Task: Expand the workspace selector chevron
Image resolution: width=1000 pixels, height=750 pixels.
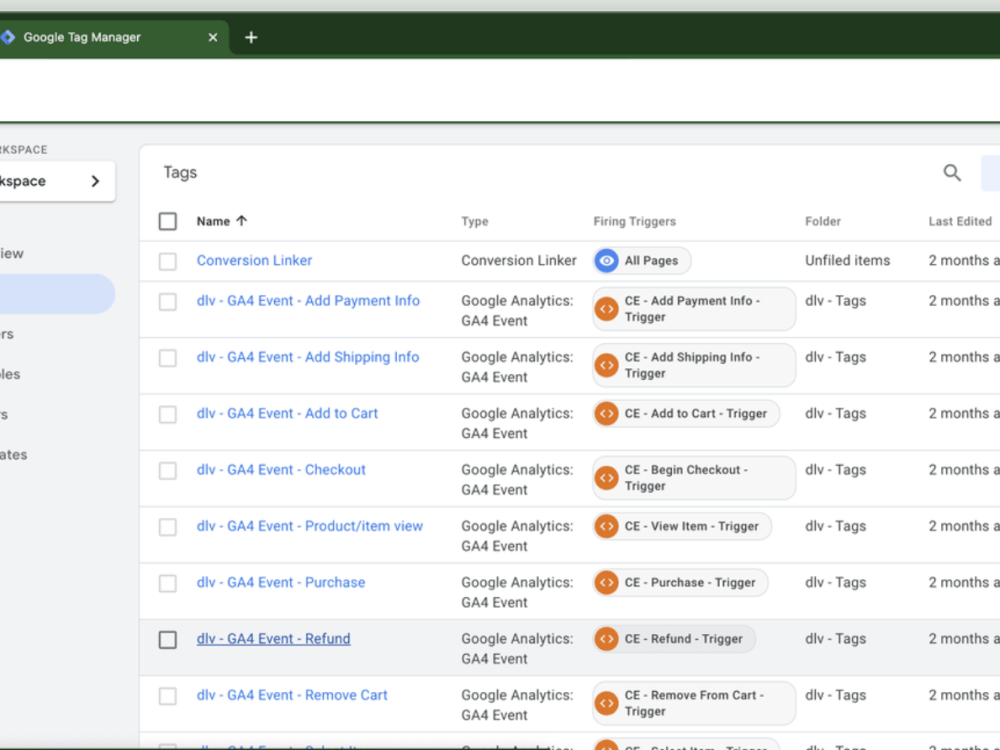Action: tap(95, 181)
